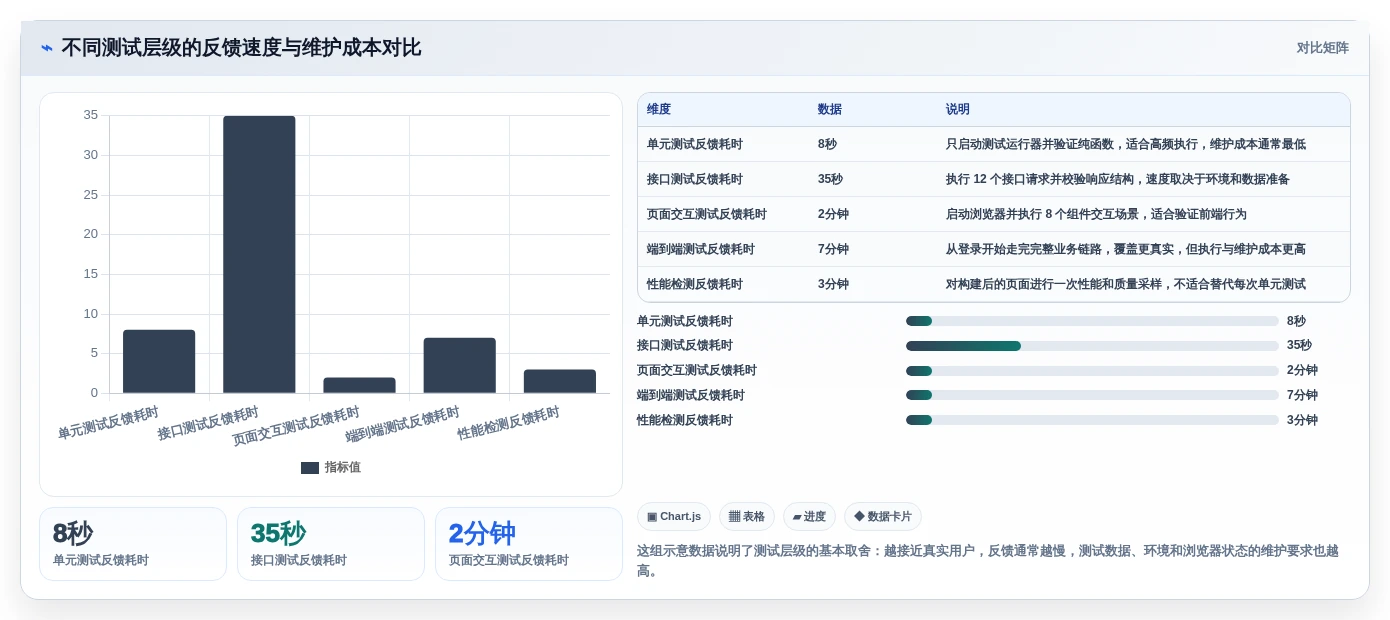Select table row cell 接口测试反馈耗时
The height and width of the screenshot is (620, 1390).
[x=695, y=179]
